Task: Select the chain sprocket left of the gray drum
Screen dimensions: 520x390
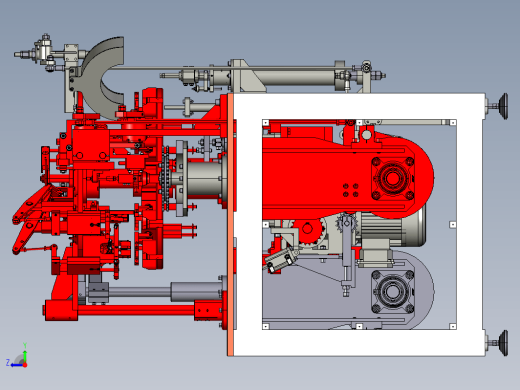Action: pos(165,179)
